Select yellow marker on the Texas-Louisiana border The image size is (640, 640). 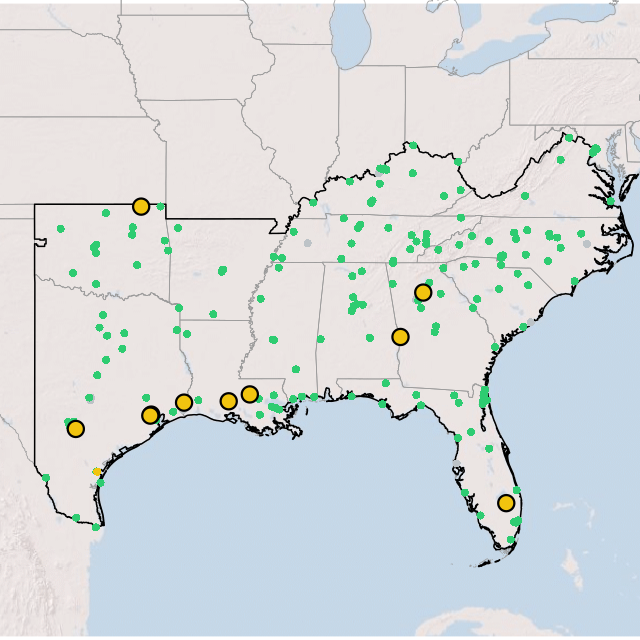click(x=184, y=403)
